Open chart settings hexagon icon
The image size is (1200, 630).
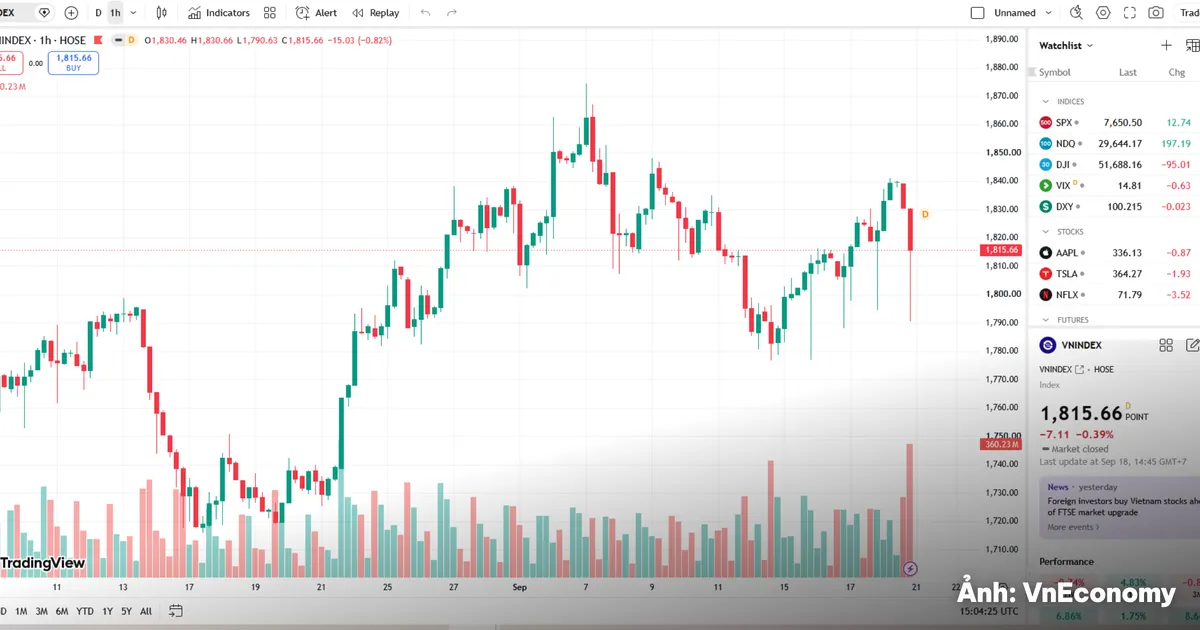point(1103,13)
